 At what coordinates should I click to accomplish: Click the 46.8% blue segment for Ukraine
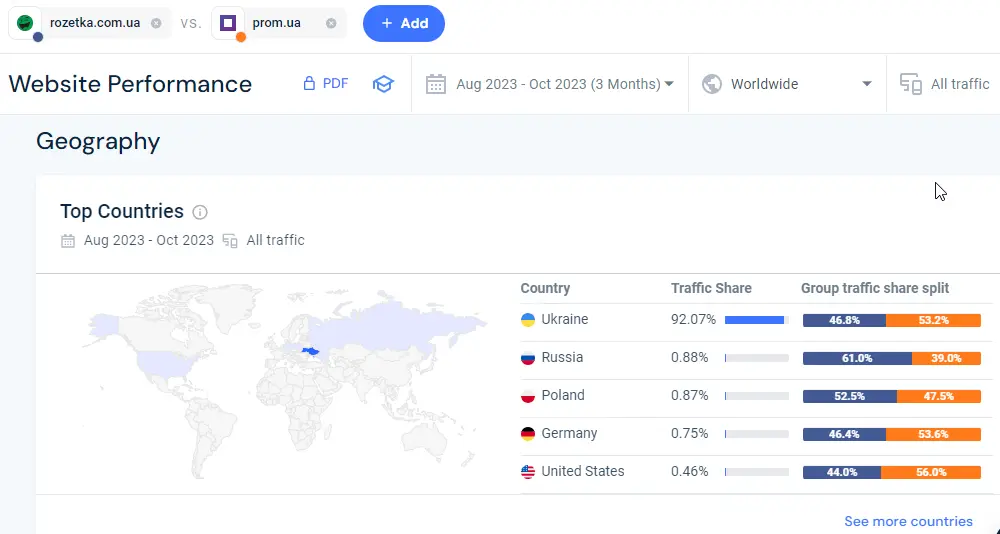pos(844,320)
